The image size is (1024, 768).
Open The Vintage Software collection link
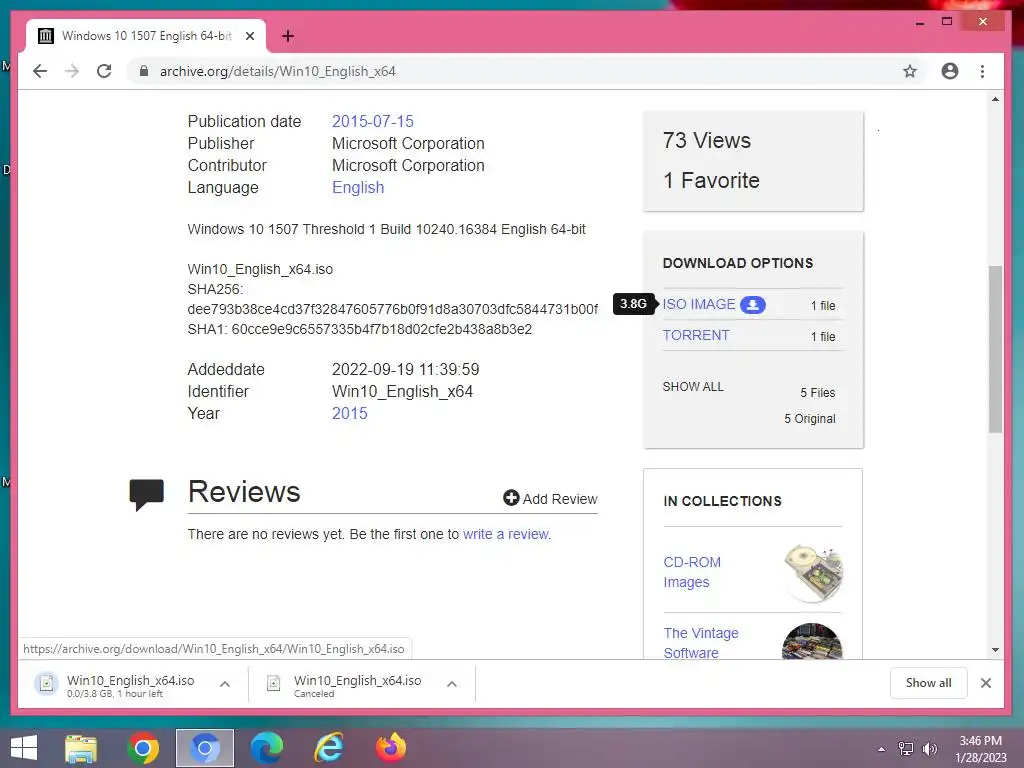pos(701,643)
